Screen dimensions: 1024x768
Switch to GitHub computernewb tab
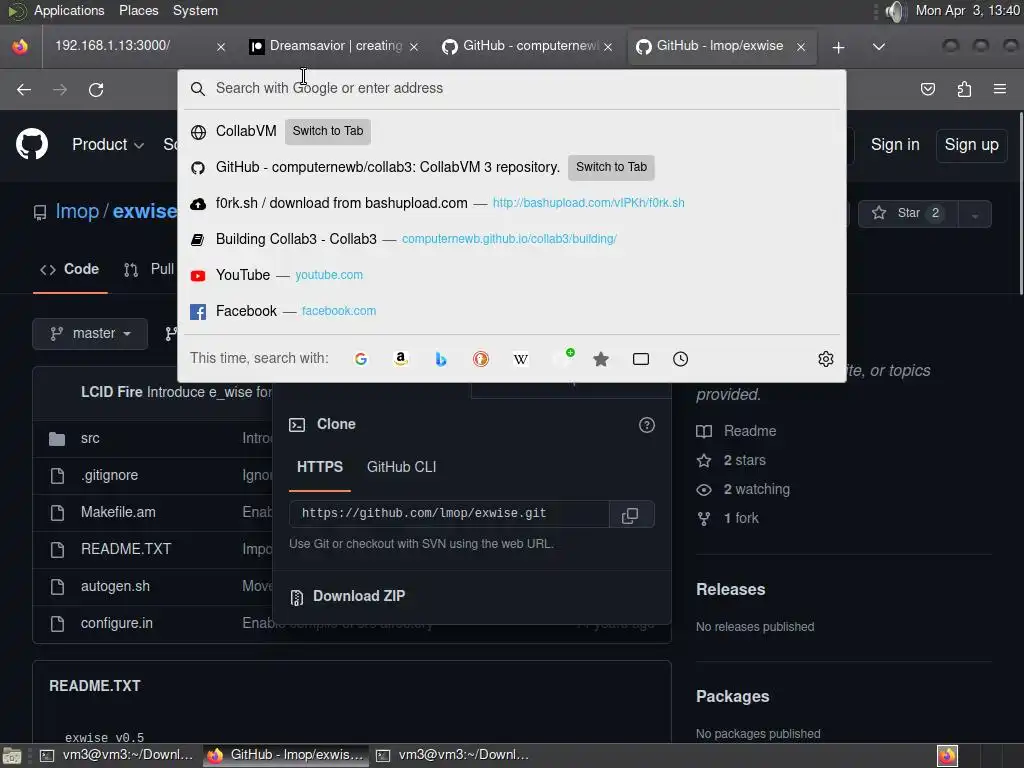click(x=527, y=46)
